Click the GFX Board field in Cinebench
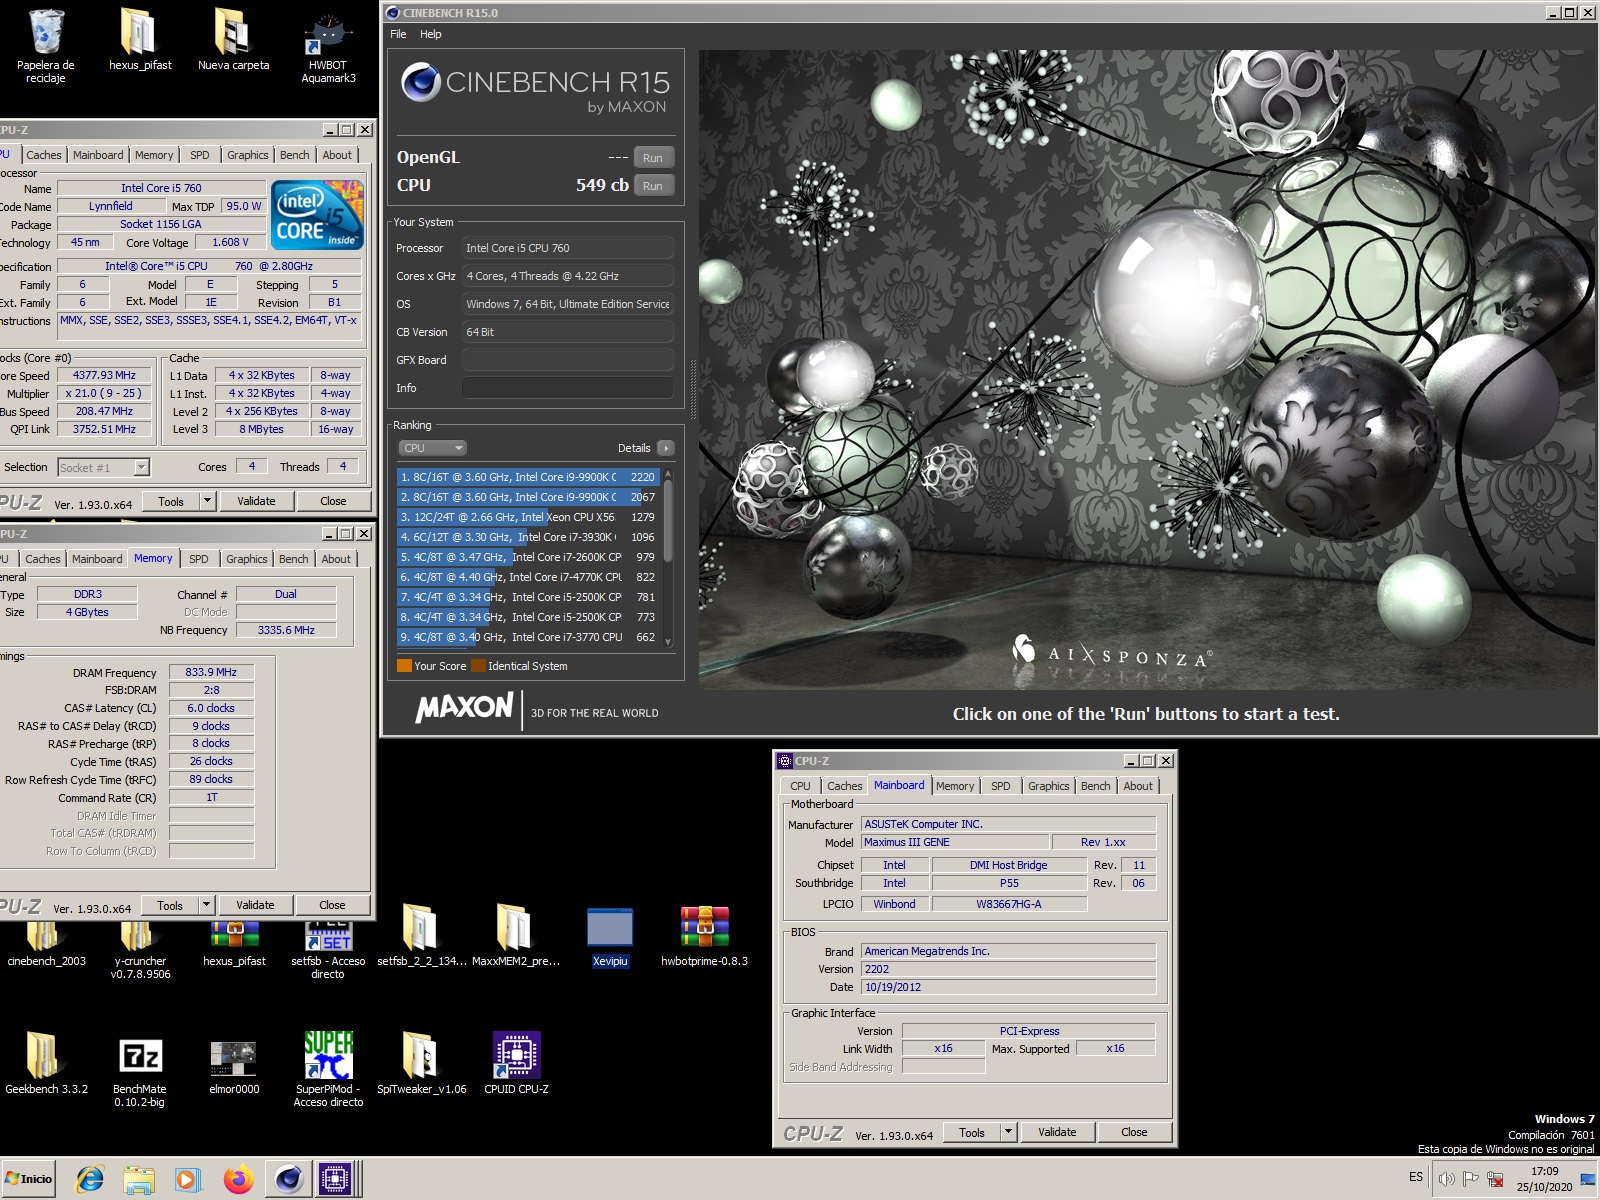This screenshot has width=1600, height=1200. tap(568, 360)
